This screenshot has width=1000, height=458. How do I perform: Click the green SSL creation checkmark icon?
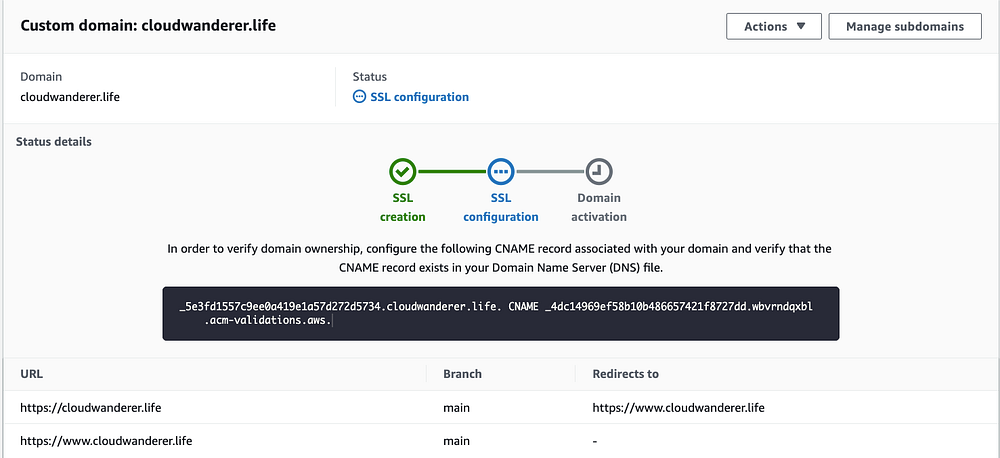[x=403, y=172]
